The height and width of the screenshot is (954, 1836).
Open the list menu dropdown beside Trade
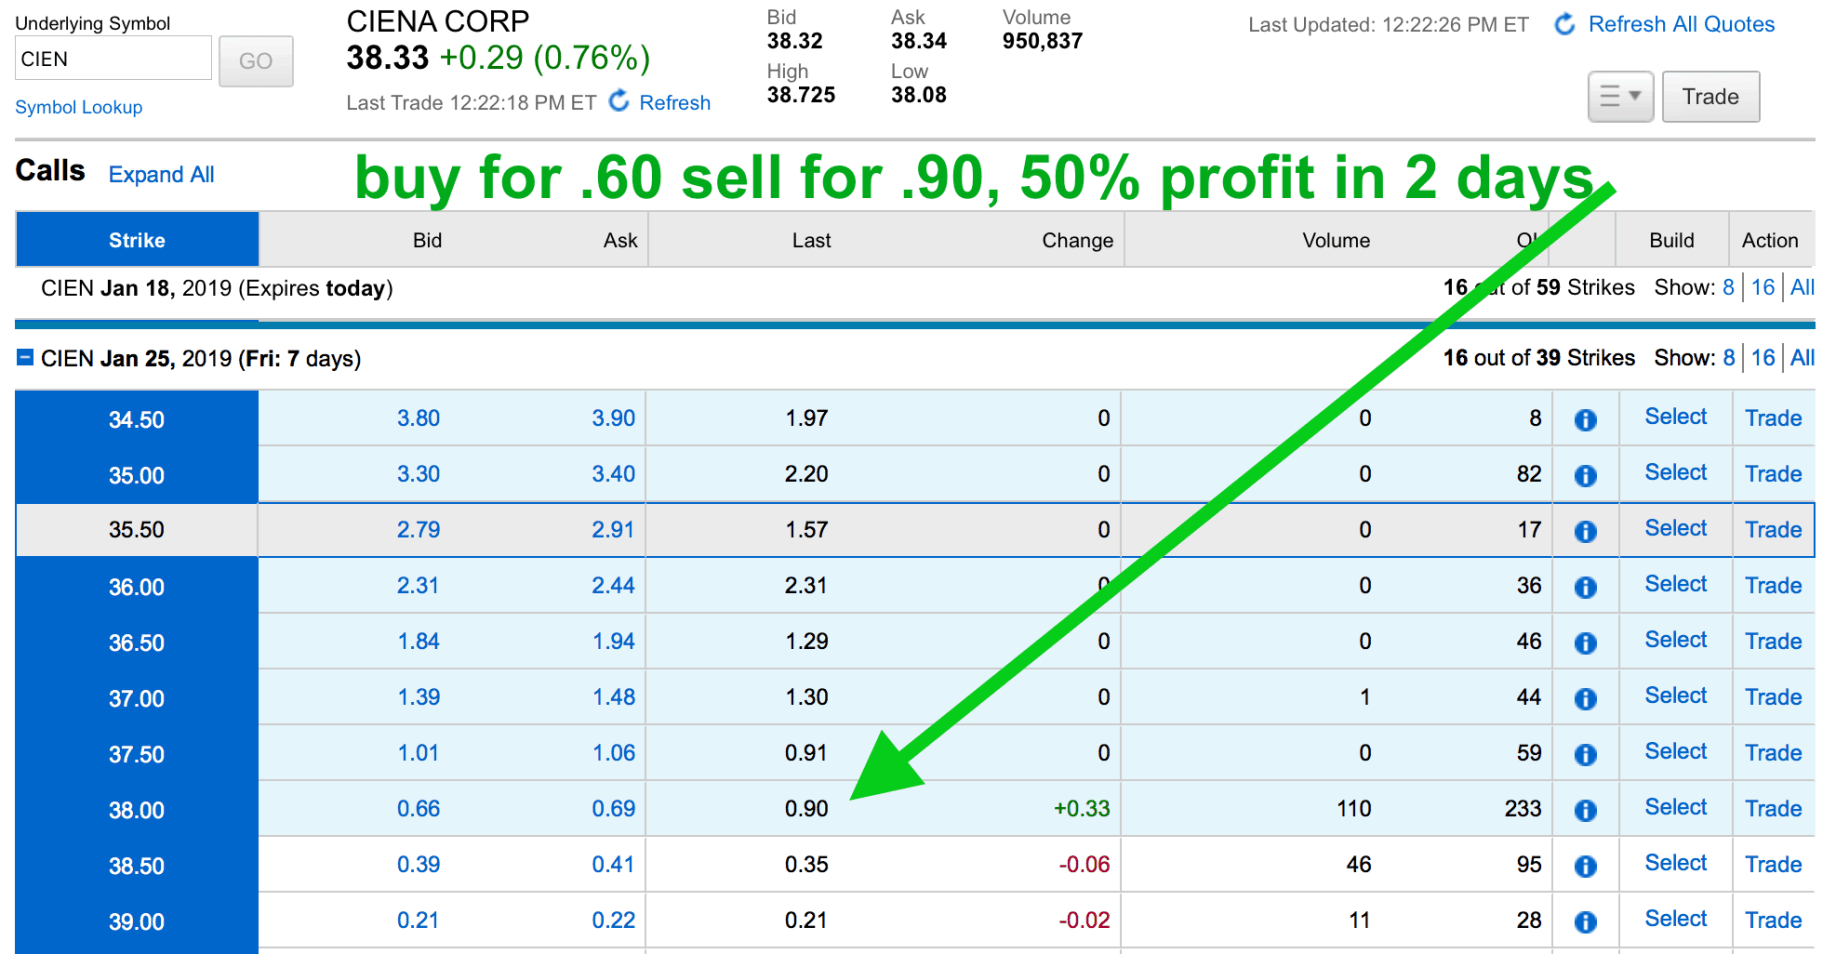[1620, 97]
